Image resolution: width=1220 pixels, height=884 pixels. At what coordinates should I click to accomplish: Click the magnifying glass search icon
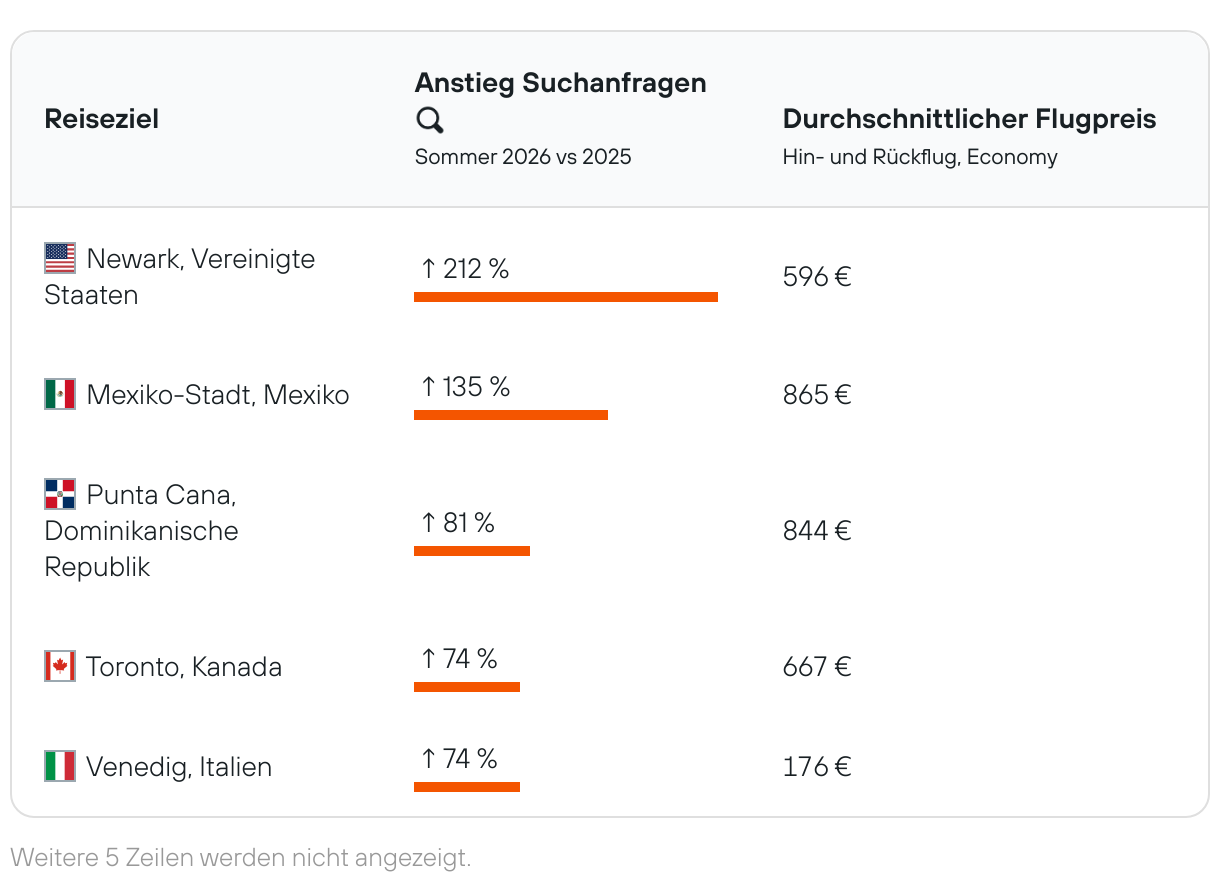click(430, 121)
